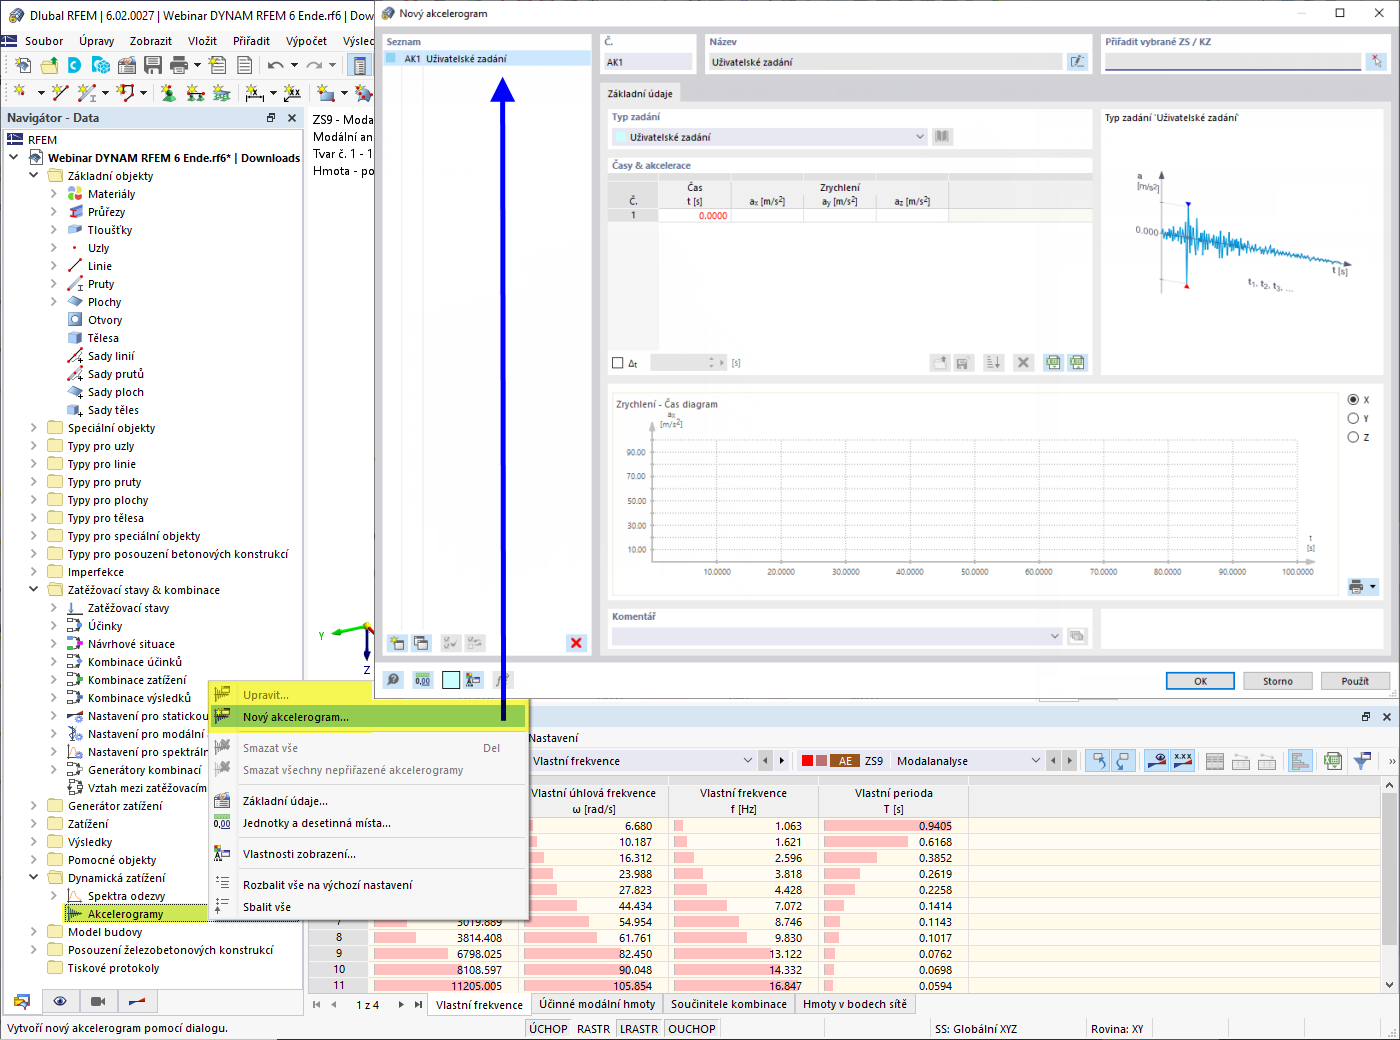Click the comment library icon beside Komentář
Screen dimensions: 1400x1040
tap(1077, 636)
